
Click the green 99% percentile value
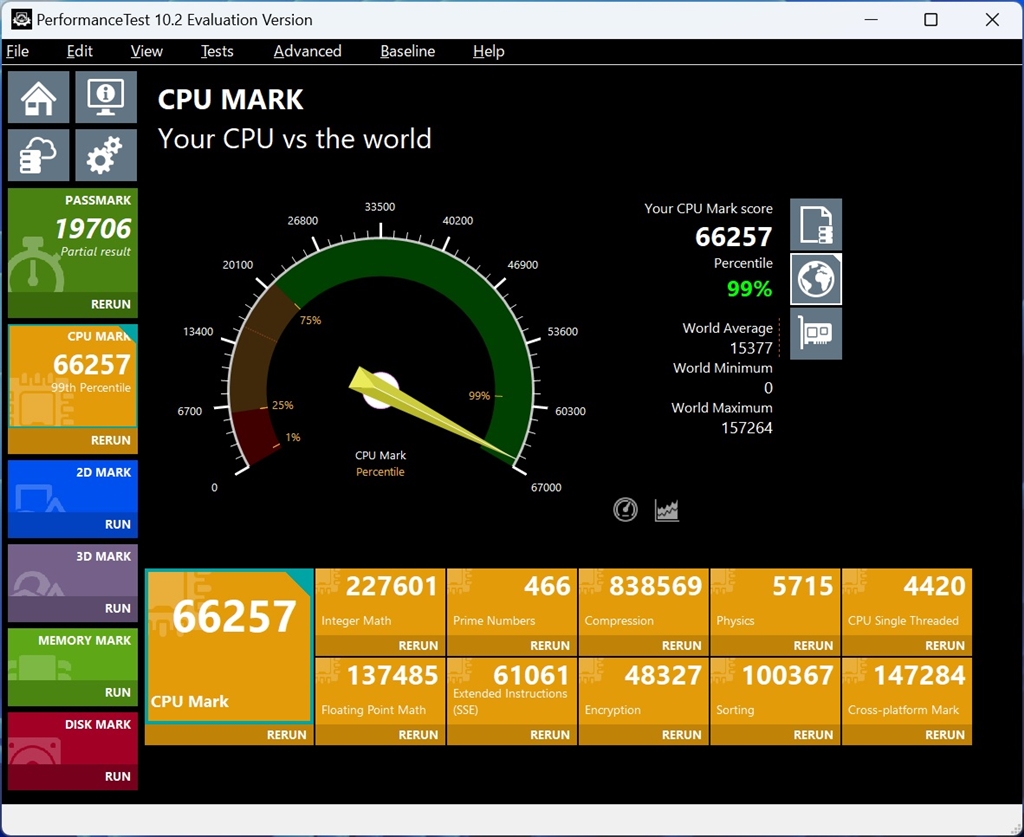click(749, 289)
